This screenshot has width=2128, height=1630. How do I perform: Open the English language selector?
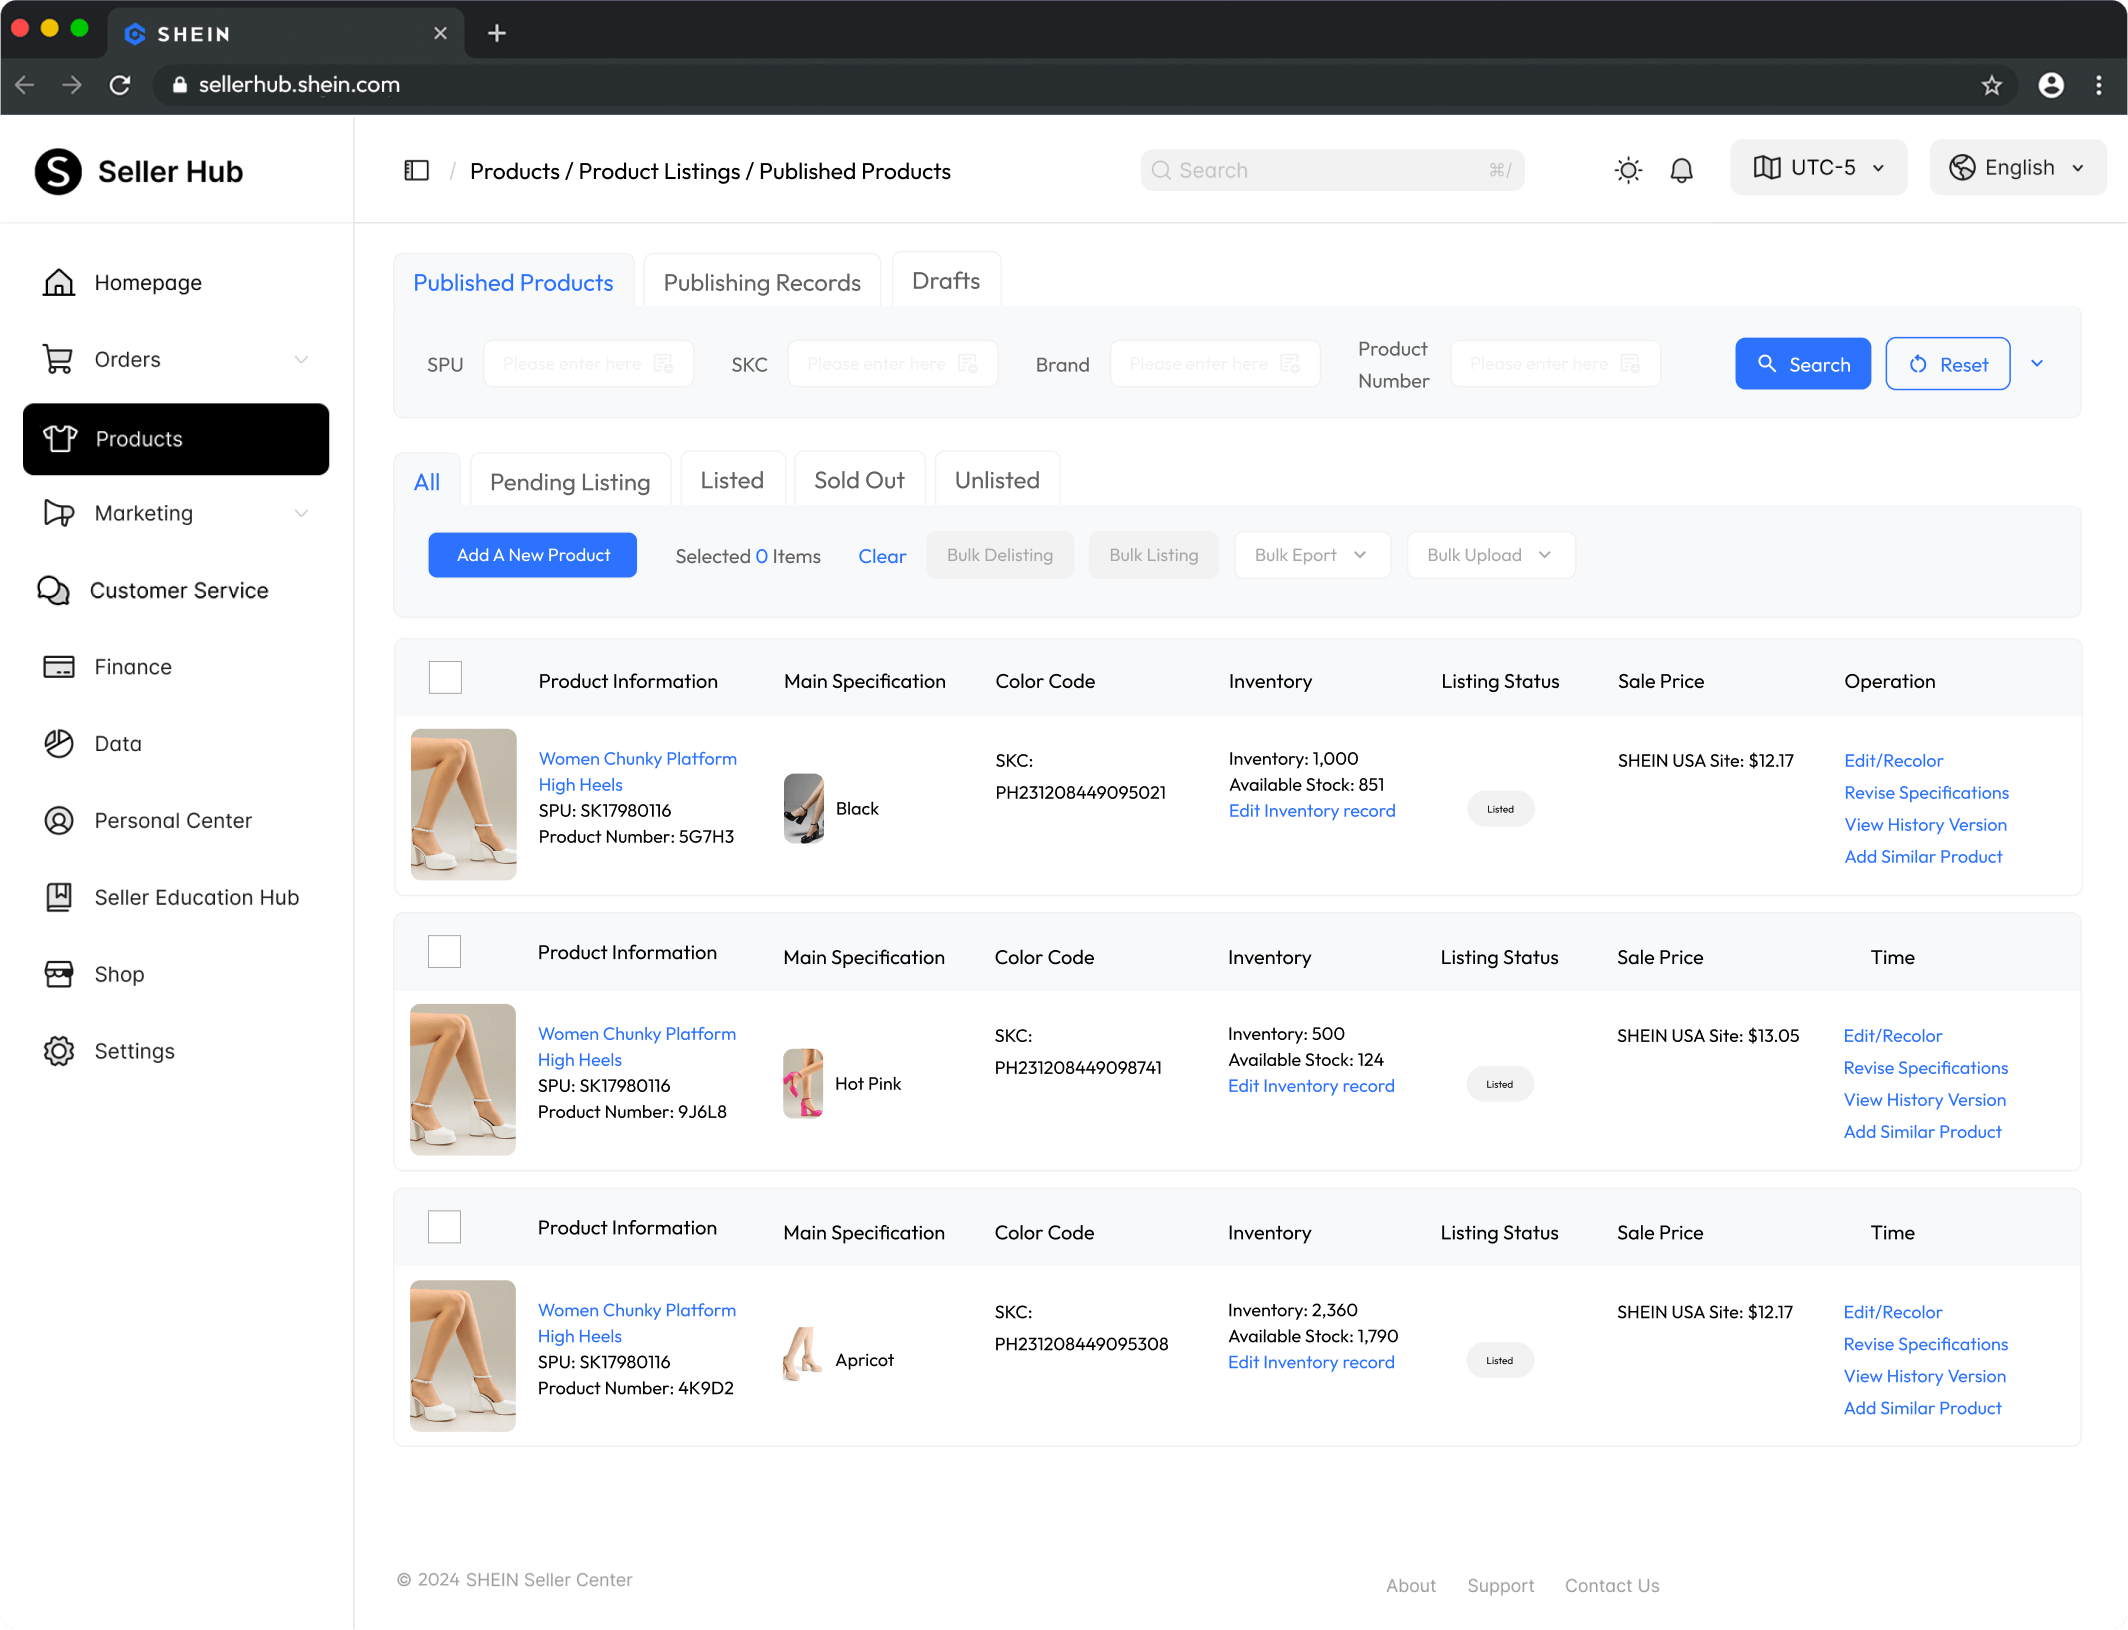click(x=2016, y=167)
